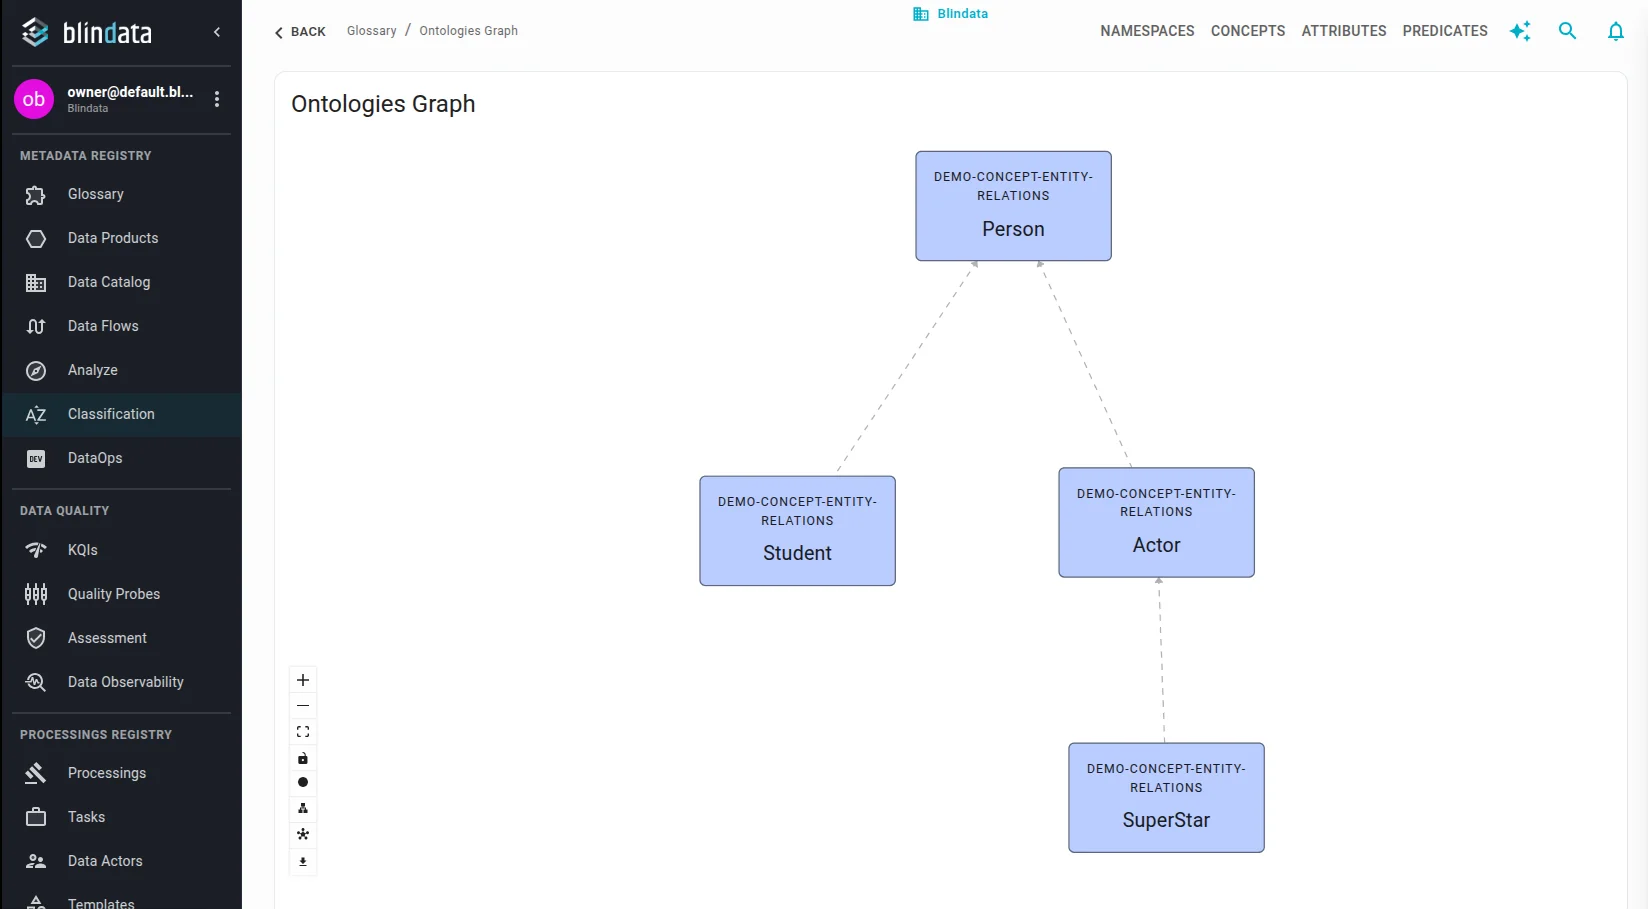This screenshot has width=1648, height=909.
Task: Select the Person concept node
Action: pos(1013,206)
